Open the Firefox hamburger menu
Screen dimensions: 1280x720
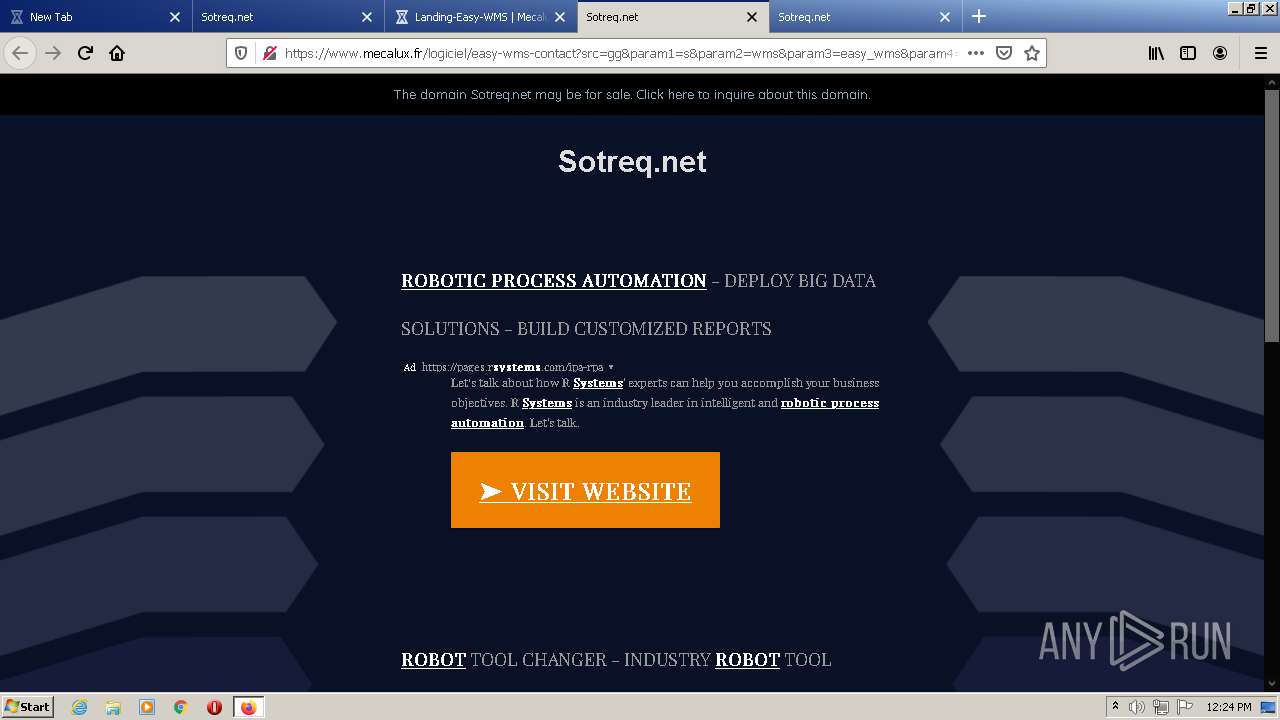[x=1260, y=53]
